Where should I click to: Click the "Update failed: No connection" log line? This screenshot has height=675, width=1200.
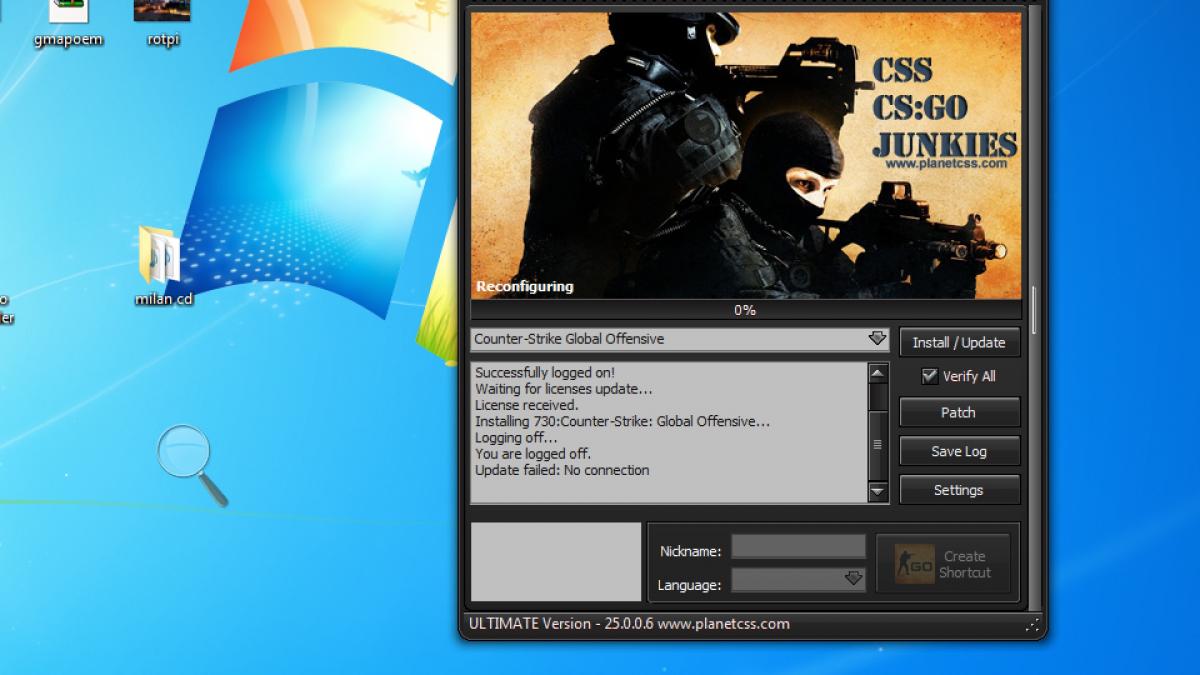(x=562, y=470)
